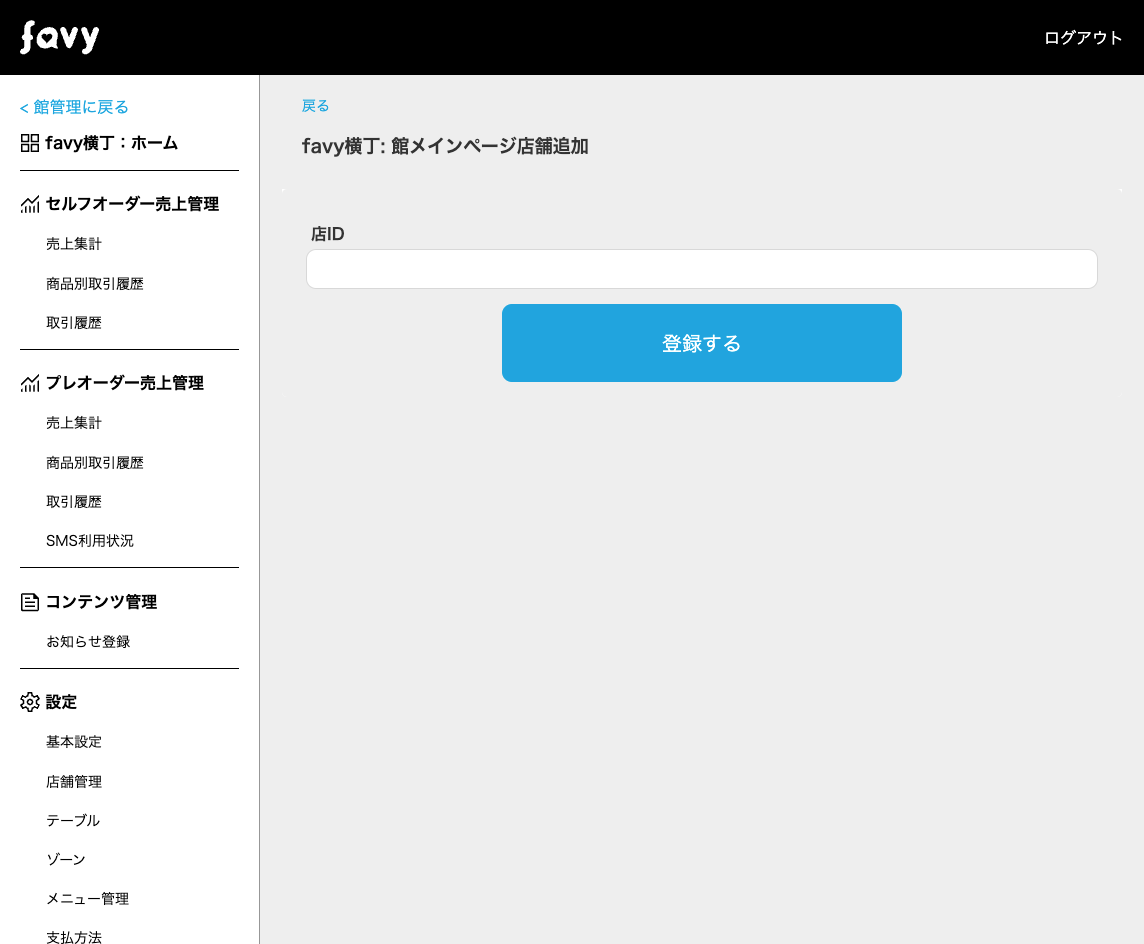
Task: Open 取引履歴 under セルフオーダー売上管理
Action: click(74, 322)
